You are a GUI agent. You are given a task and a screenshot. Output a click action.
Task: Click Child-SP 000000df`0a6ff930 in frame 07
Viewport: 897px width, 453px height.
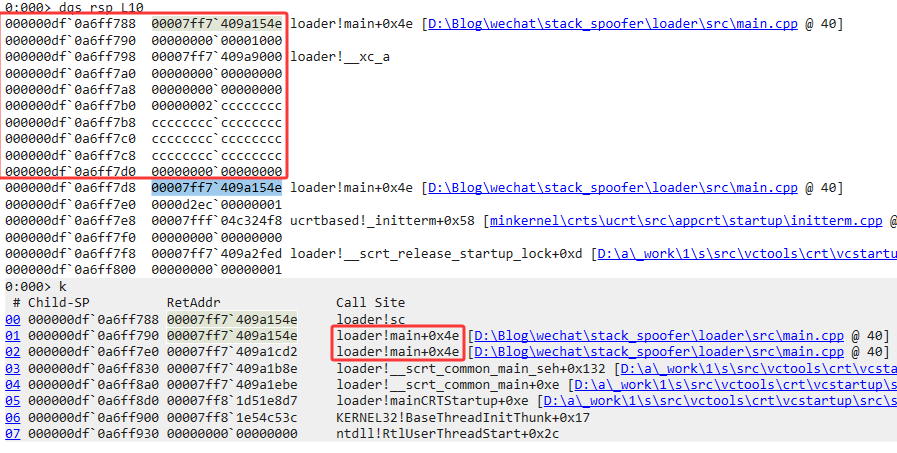point(94,434)
